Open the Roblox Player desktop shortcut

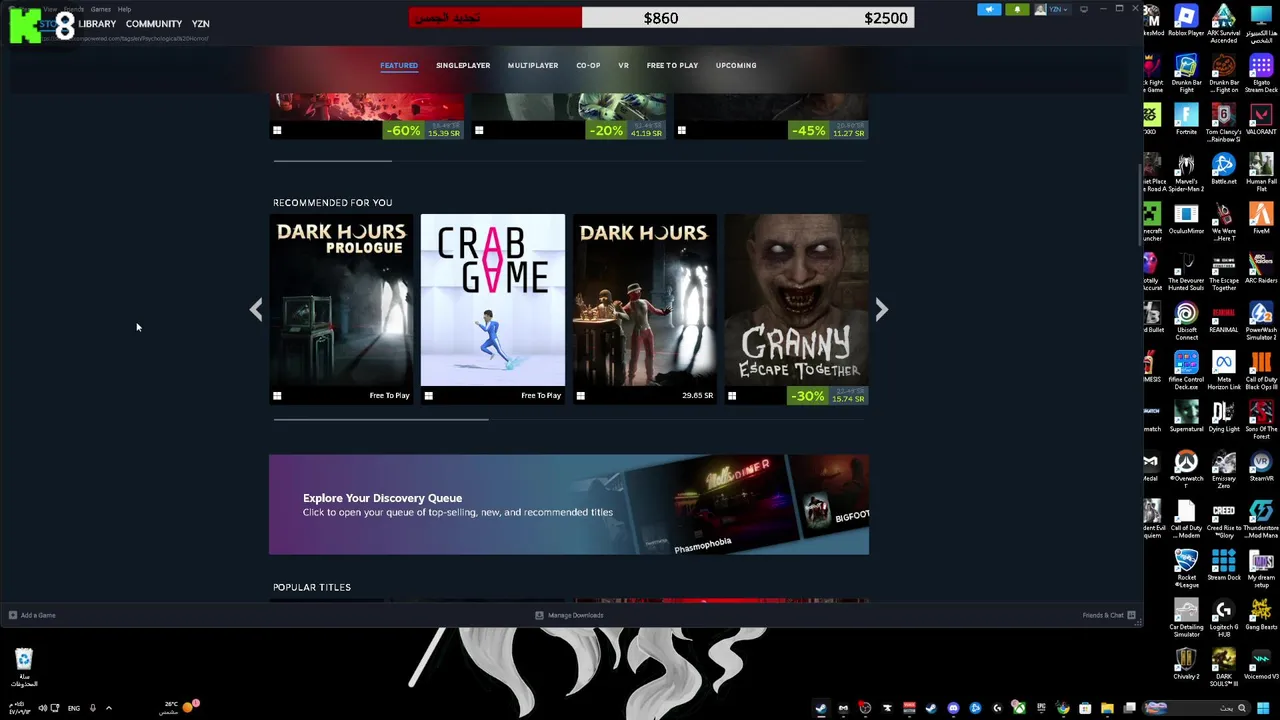1186,22
